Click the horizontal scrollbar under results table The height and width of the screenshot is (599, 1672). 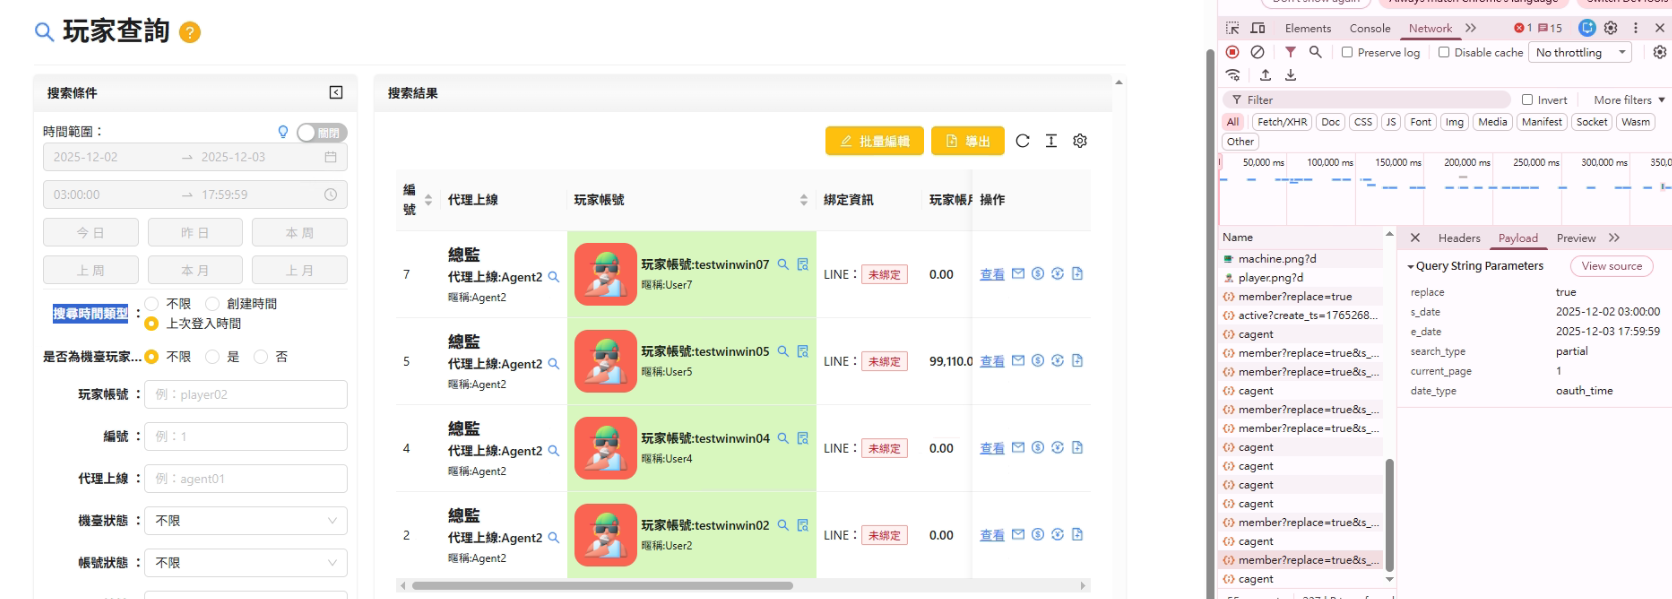[602, 586]
